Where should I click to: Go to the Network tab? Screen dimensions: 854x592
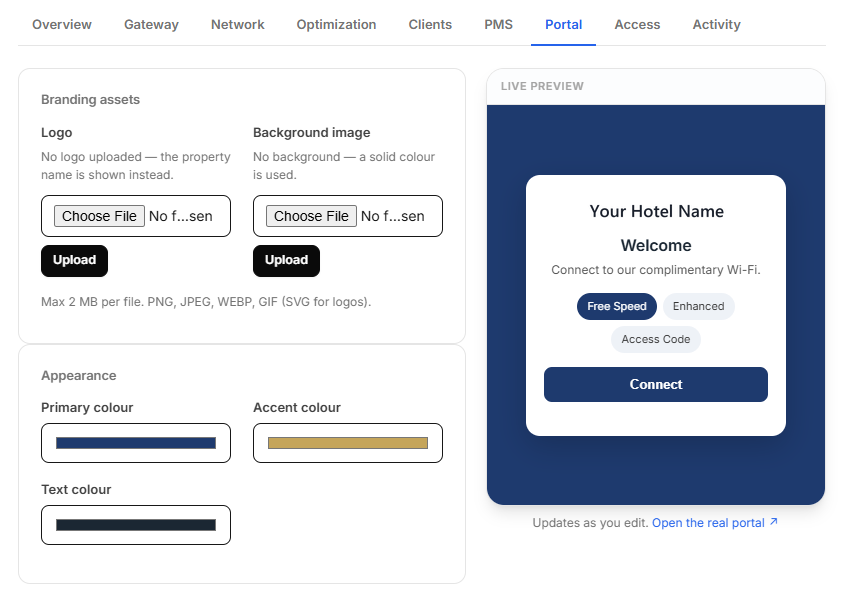237,25
